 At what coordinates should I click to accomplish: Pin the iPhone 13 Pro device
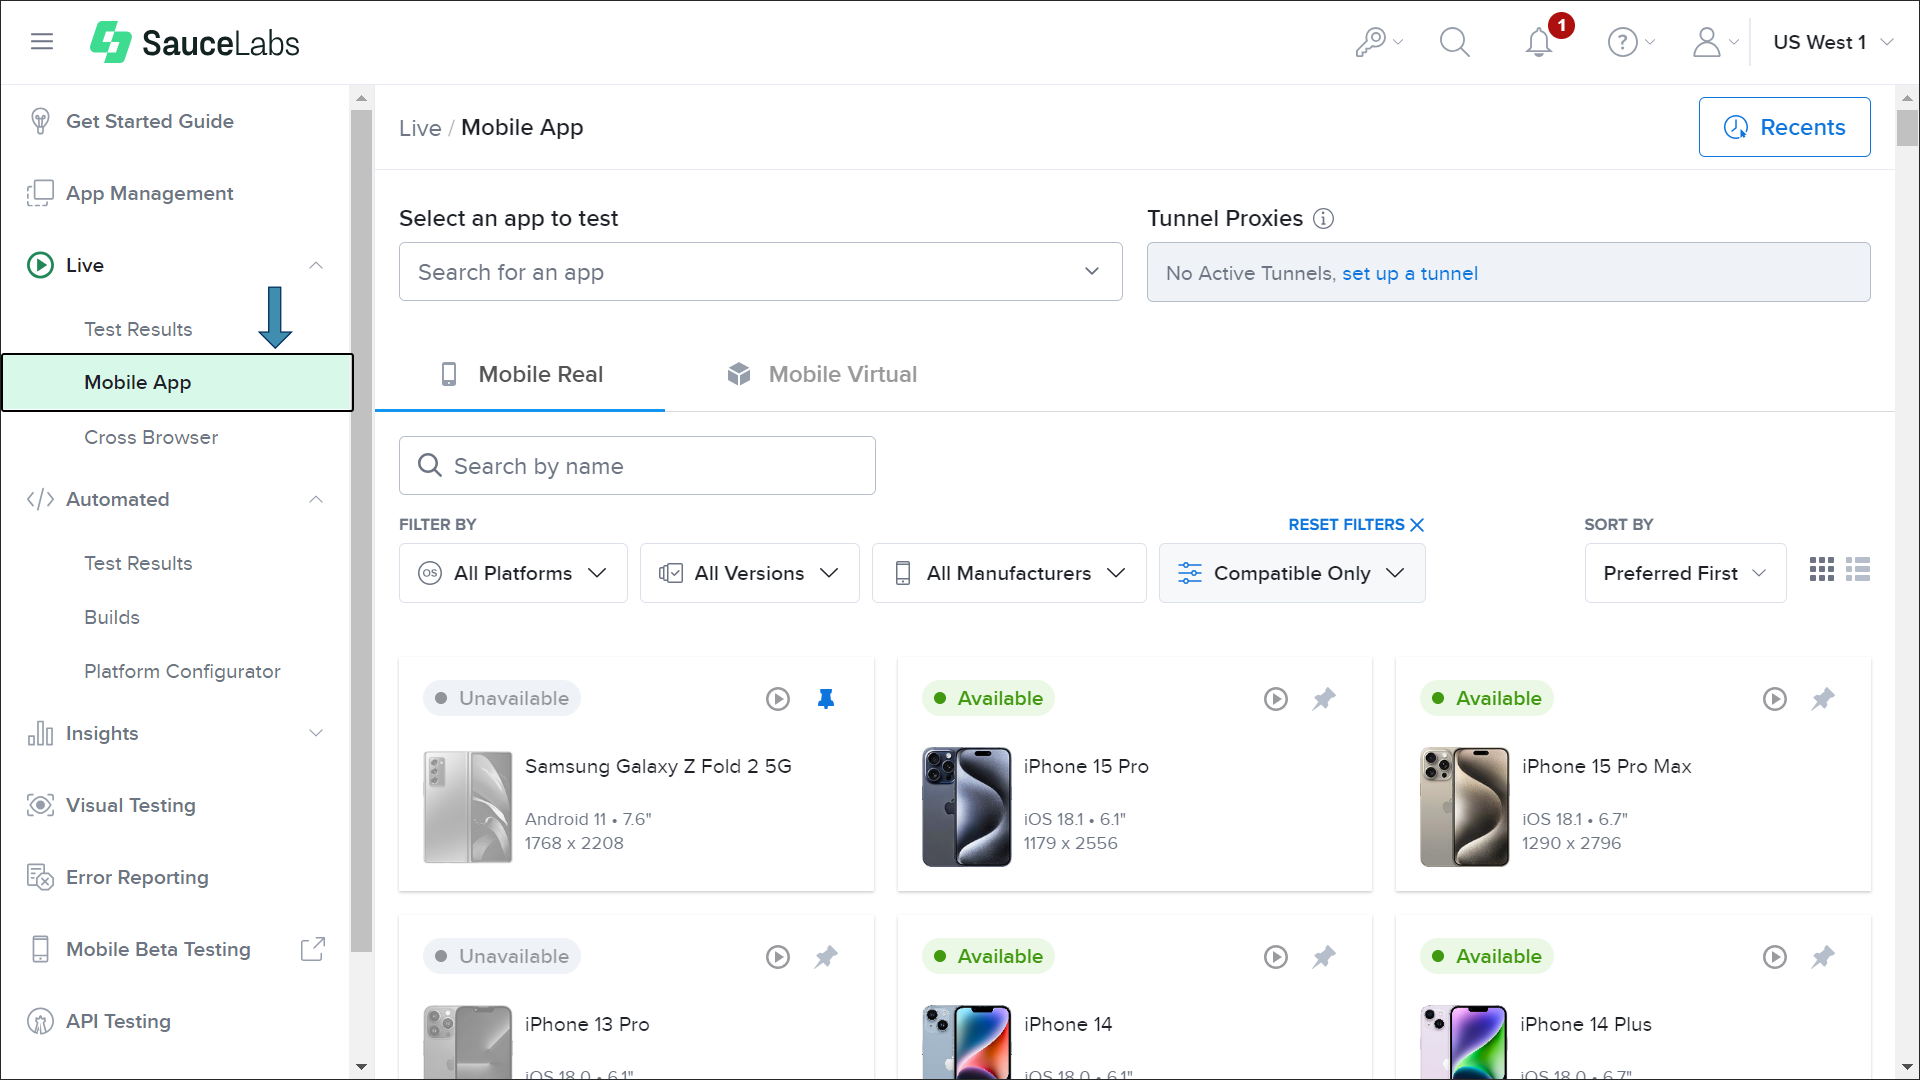coord(826,957)
